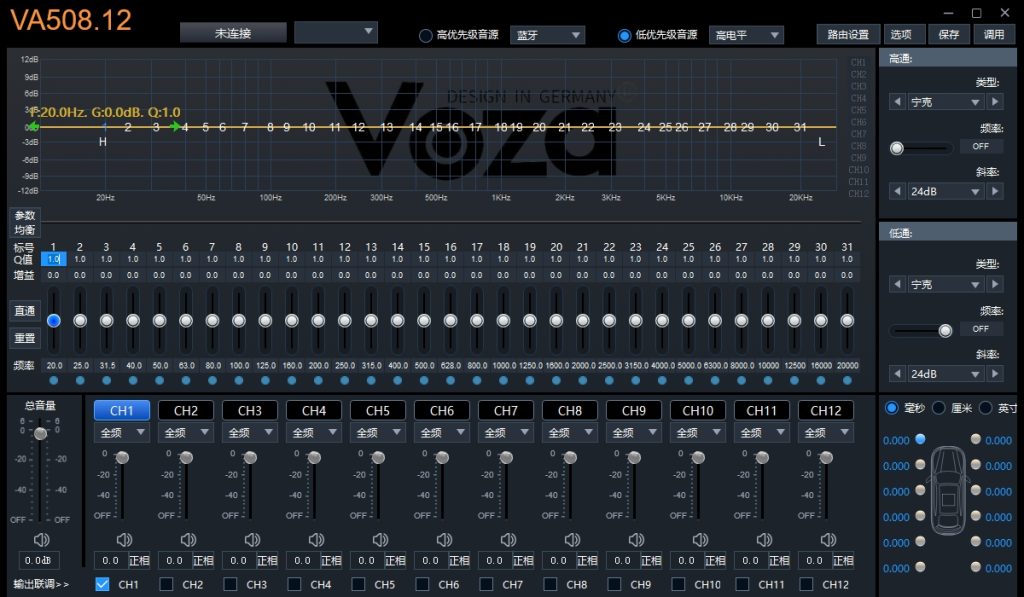Mute CH1 with its speaker icon
The image size is (1024, 597).
(124, 540)
